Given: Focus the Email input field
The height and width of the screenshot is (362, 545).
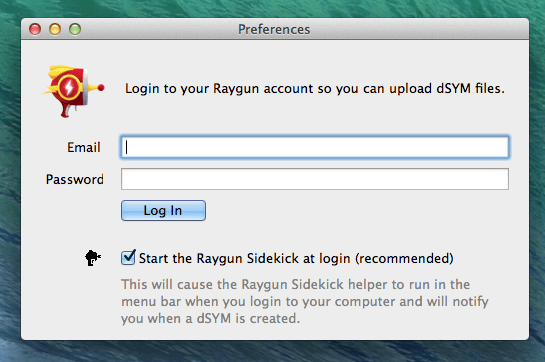Looking at the screenshot, I should click(315, 147).
